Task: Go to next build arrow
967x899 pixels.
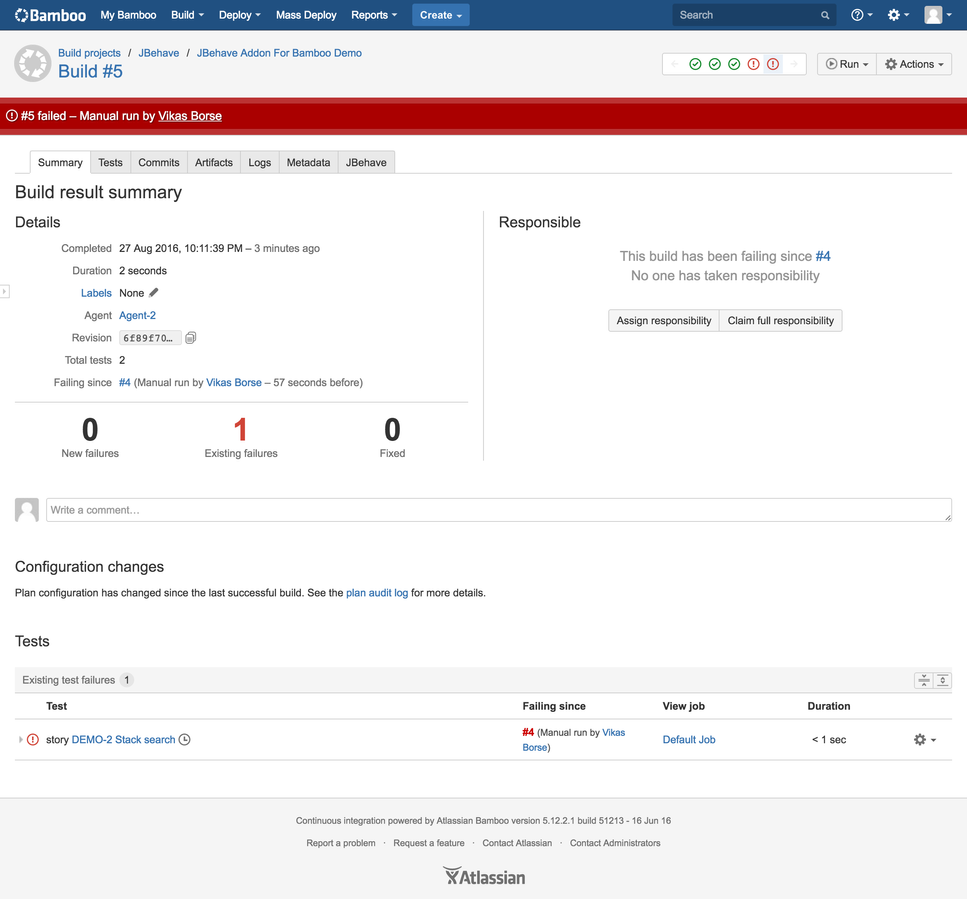Action: click(x=794, y=64)
